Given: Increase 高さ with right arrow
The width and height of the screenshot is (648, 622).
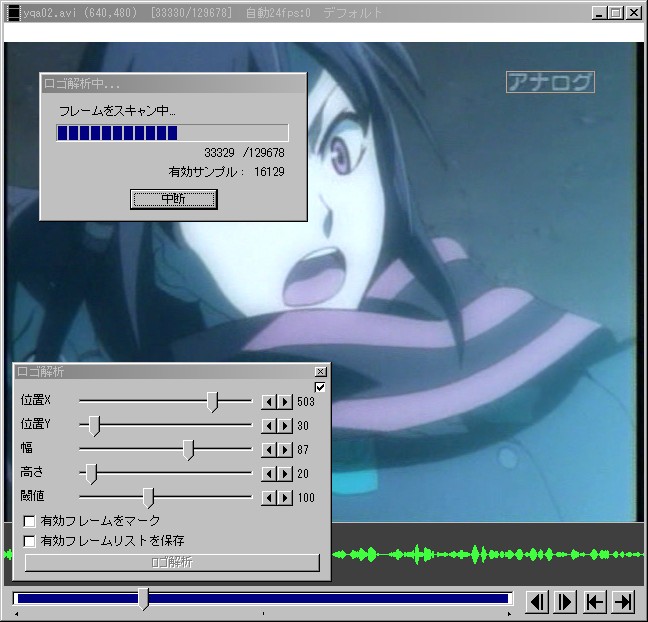Looking at the screenshot, I should pyautogui.click(x=285, y=474).
